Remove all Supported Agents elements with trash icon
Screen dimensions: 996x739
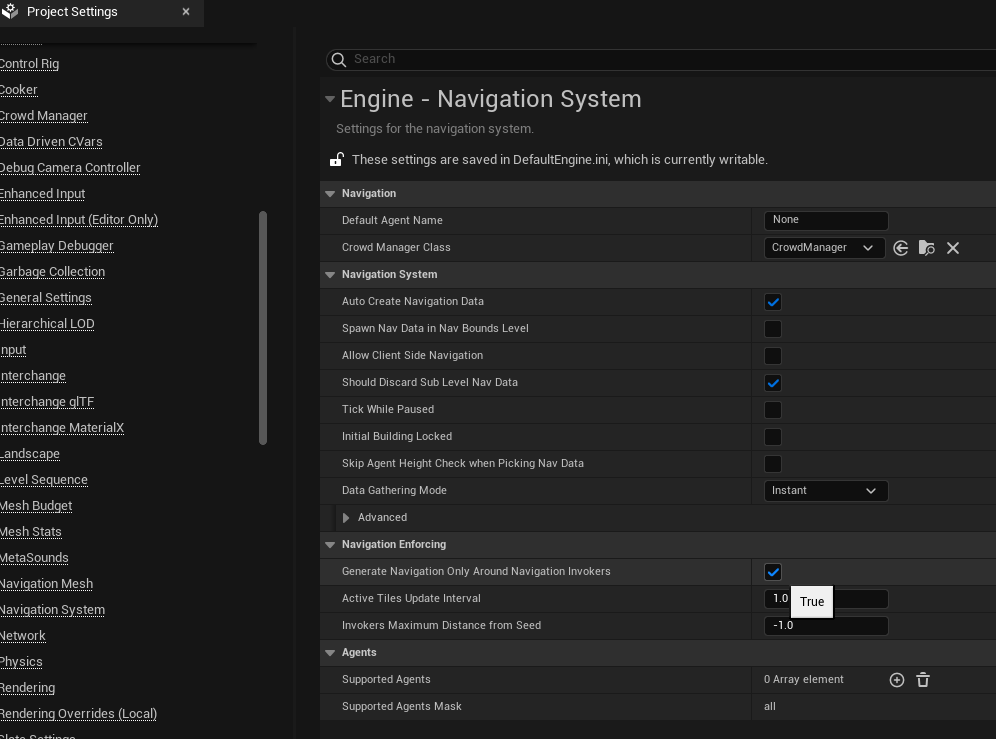pos(923,680)
